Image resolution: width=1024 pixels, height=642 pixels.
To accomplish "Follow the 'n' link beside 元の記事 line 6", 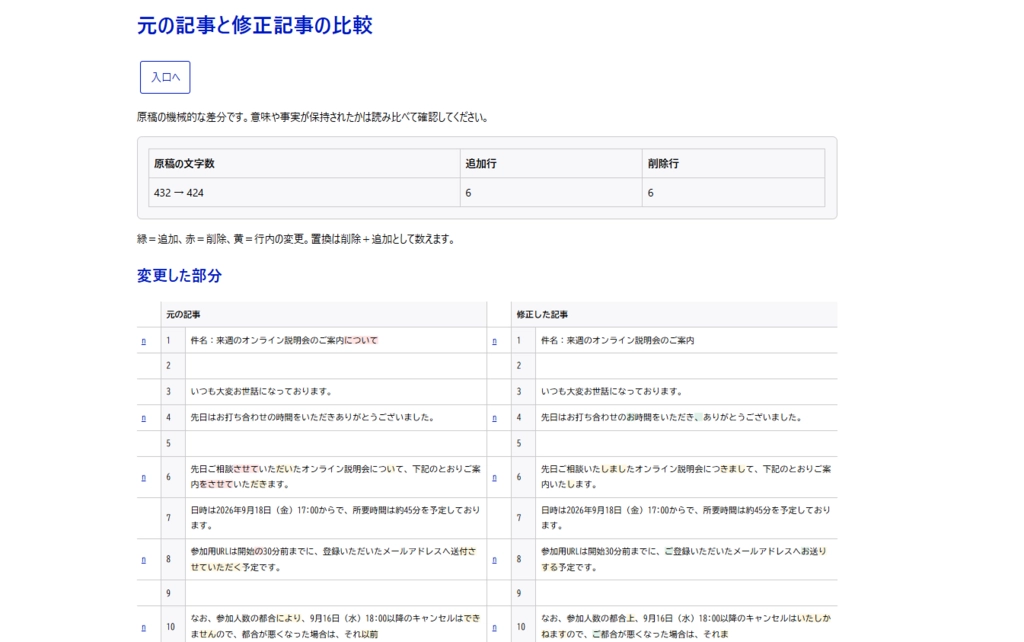I will point(144,478).
